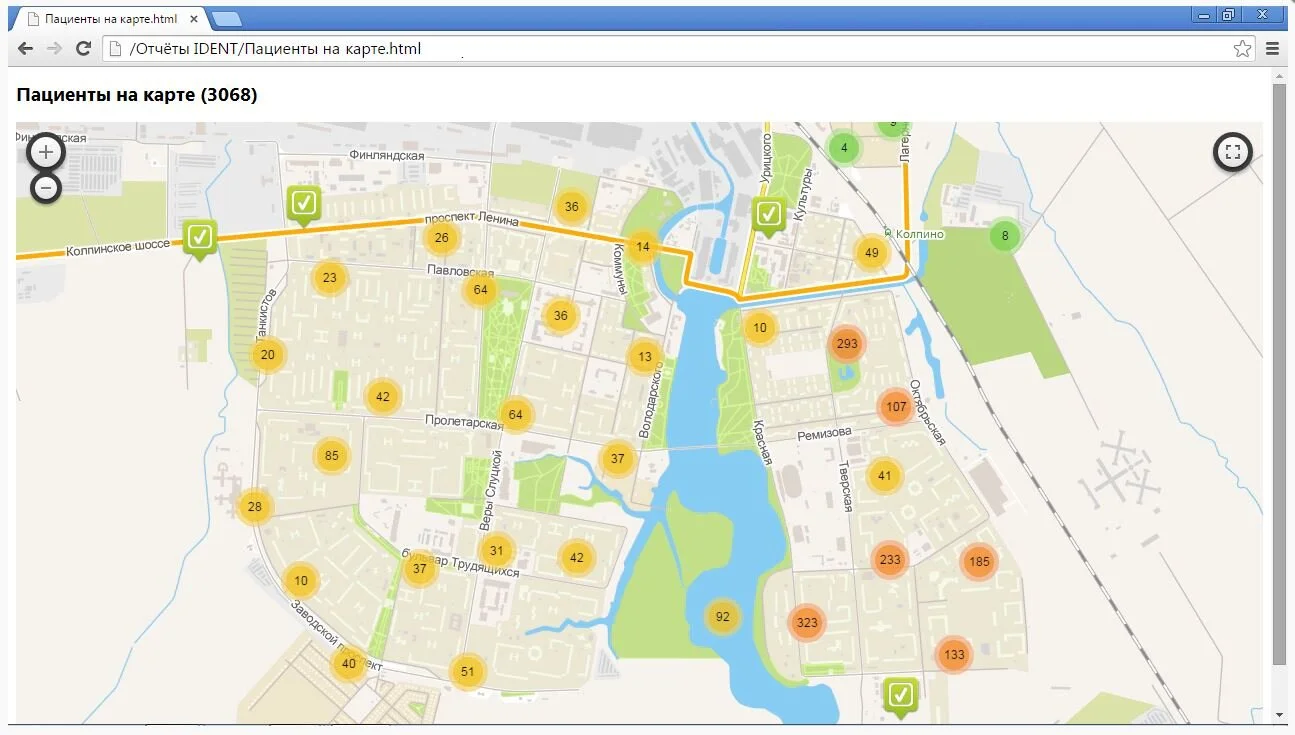Open the cluster with 28 patients
This screenshot has height=735, width=1295.
255,507
